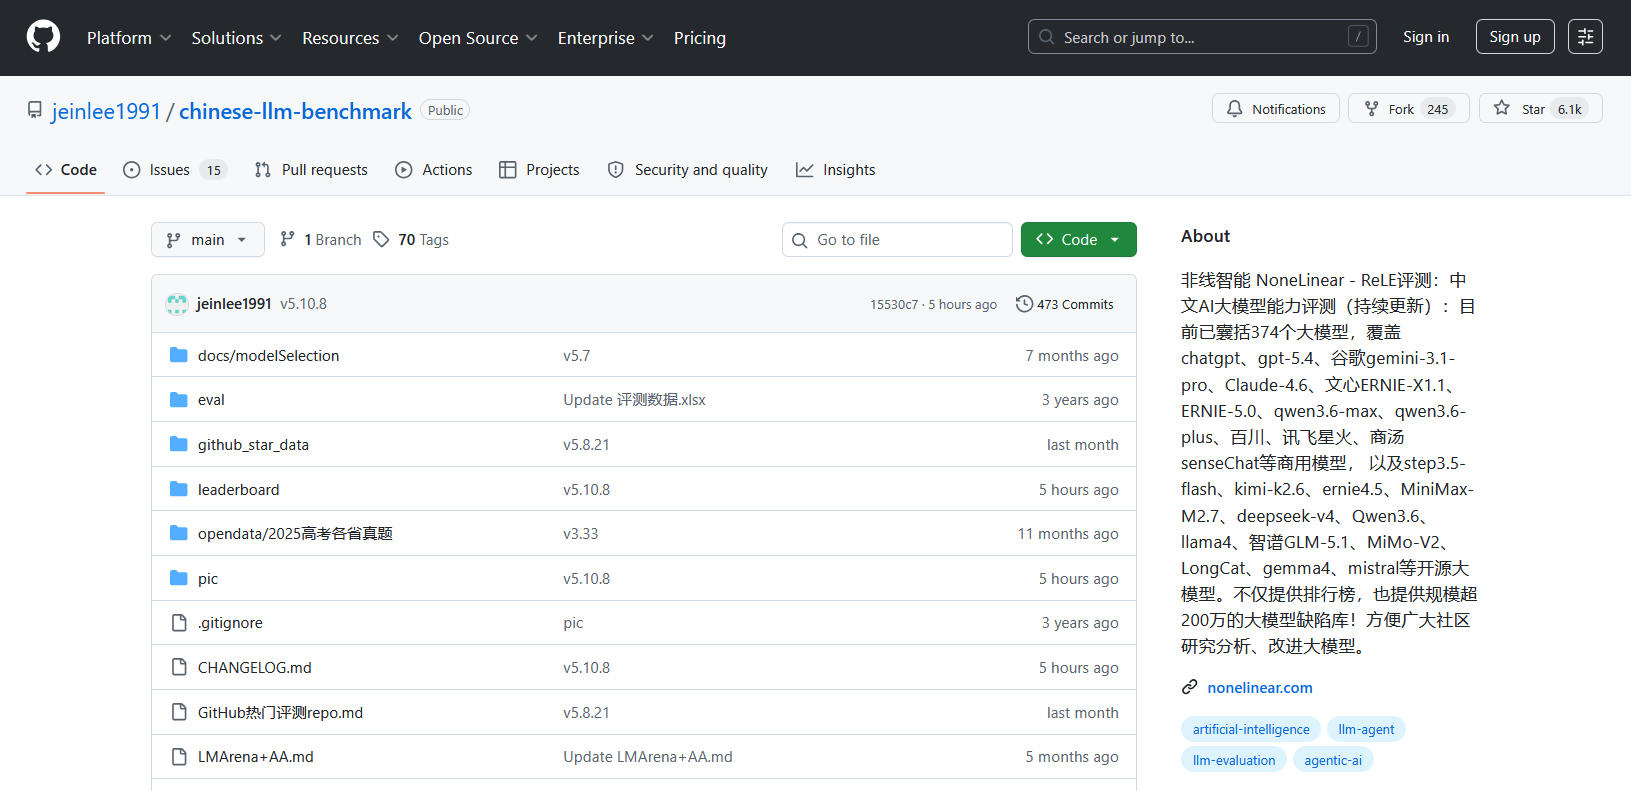Open the jeinlee1991 owner link
The height and width of the screenshot is (791, 1631).
click(106, 111)
